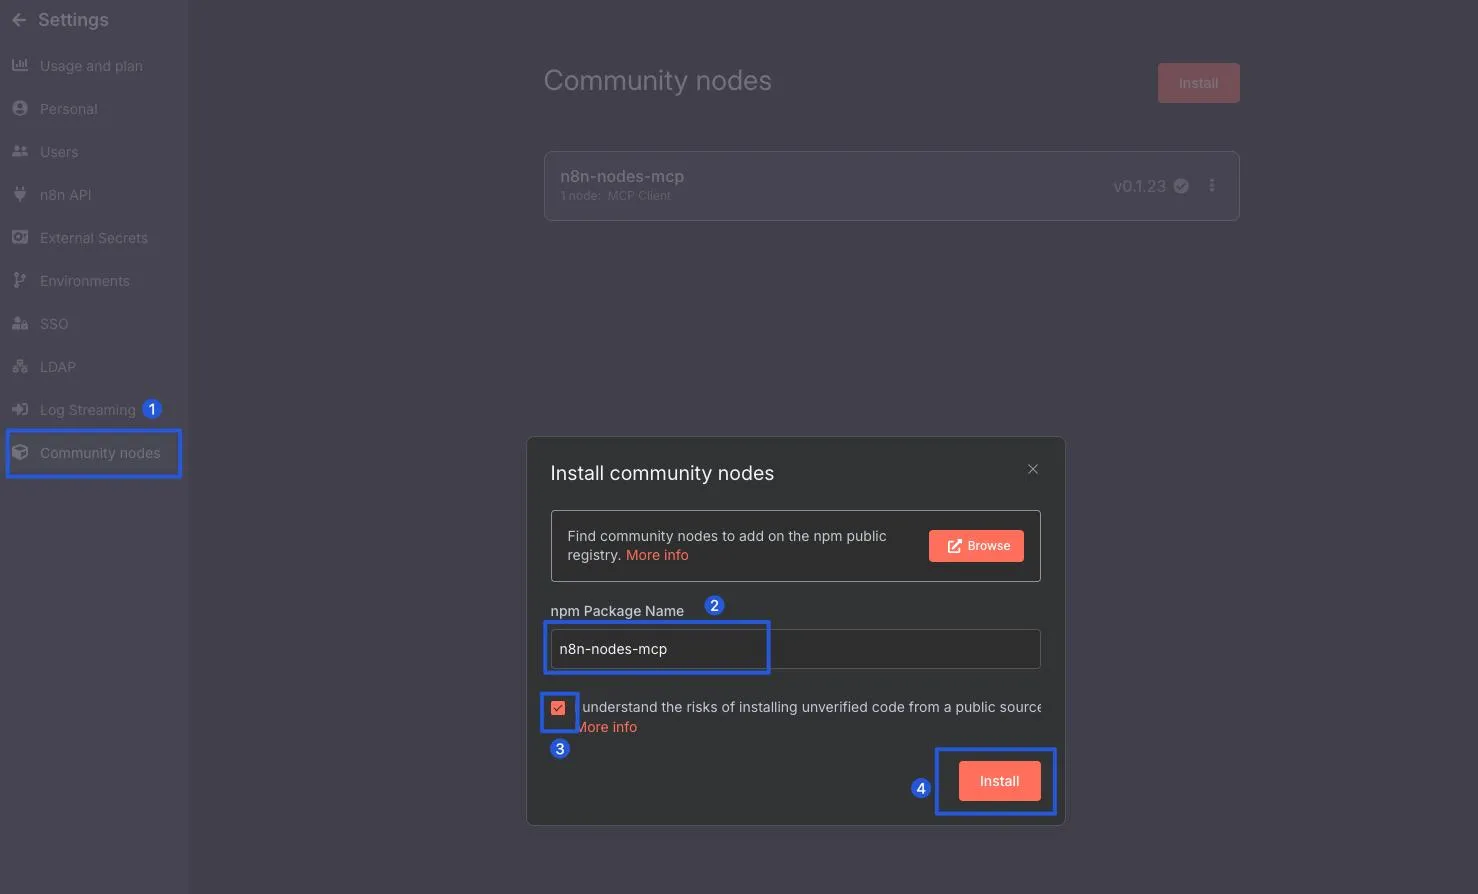Click the Settings title text
Viewport: 1478px width, 894px height.
click(73, 20)
